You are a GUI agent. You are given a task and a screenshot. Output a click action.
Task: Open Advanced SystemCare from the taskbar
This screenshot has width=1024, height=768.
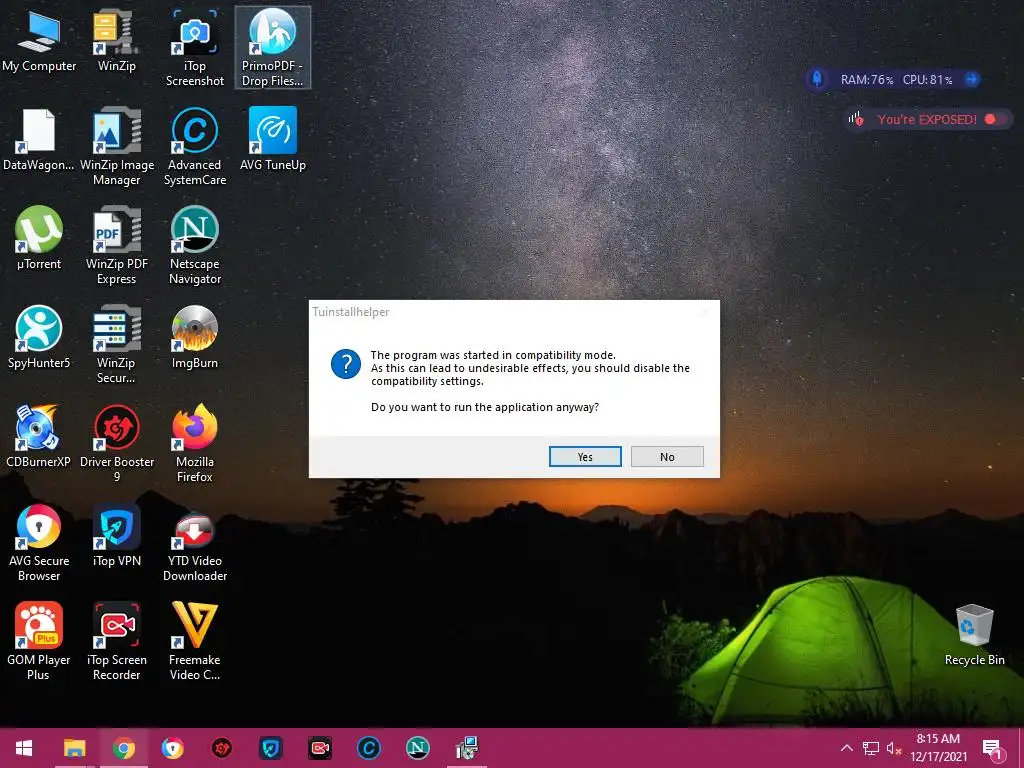(x=368, y=748)
